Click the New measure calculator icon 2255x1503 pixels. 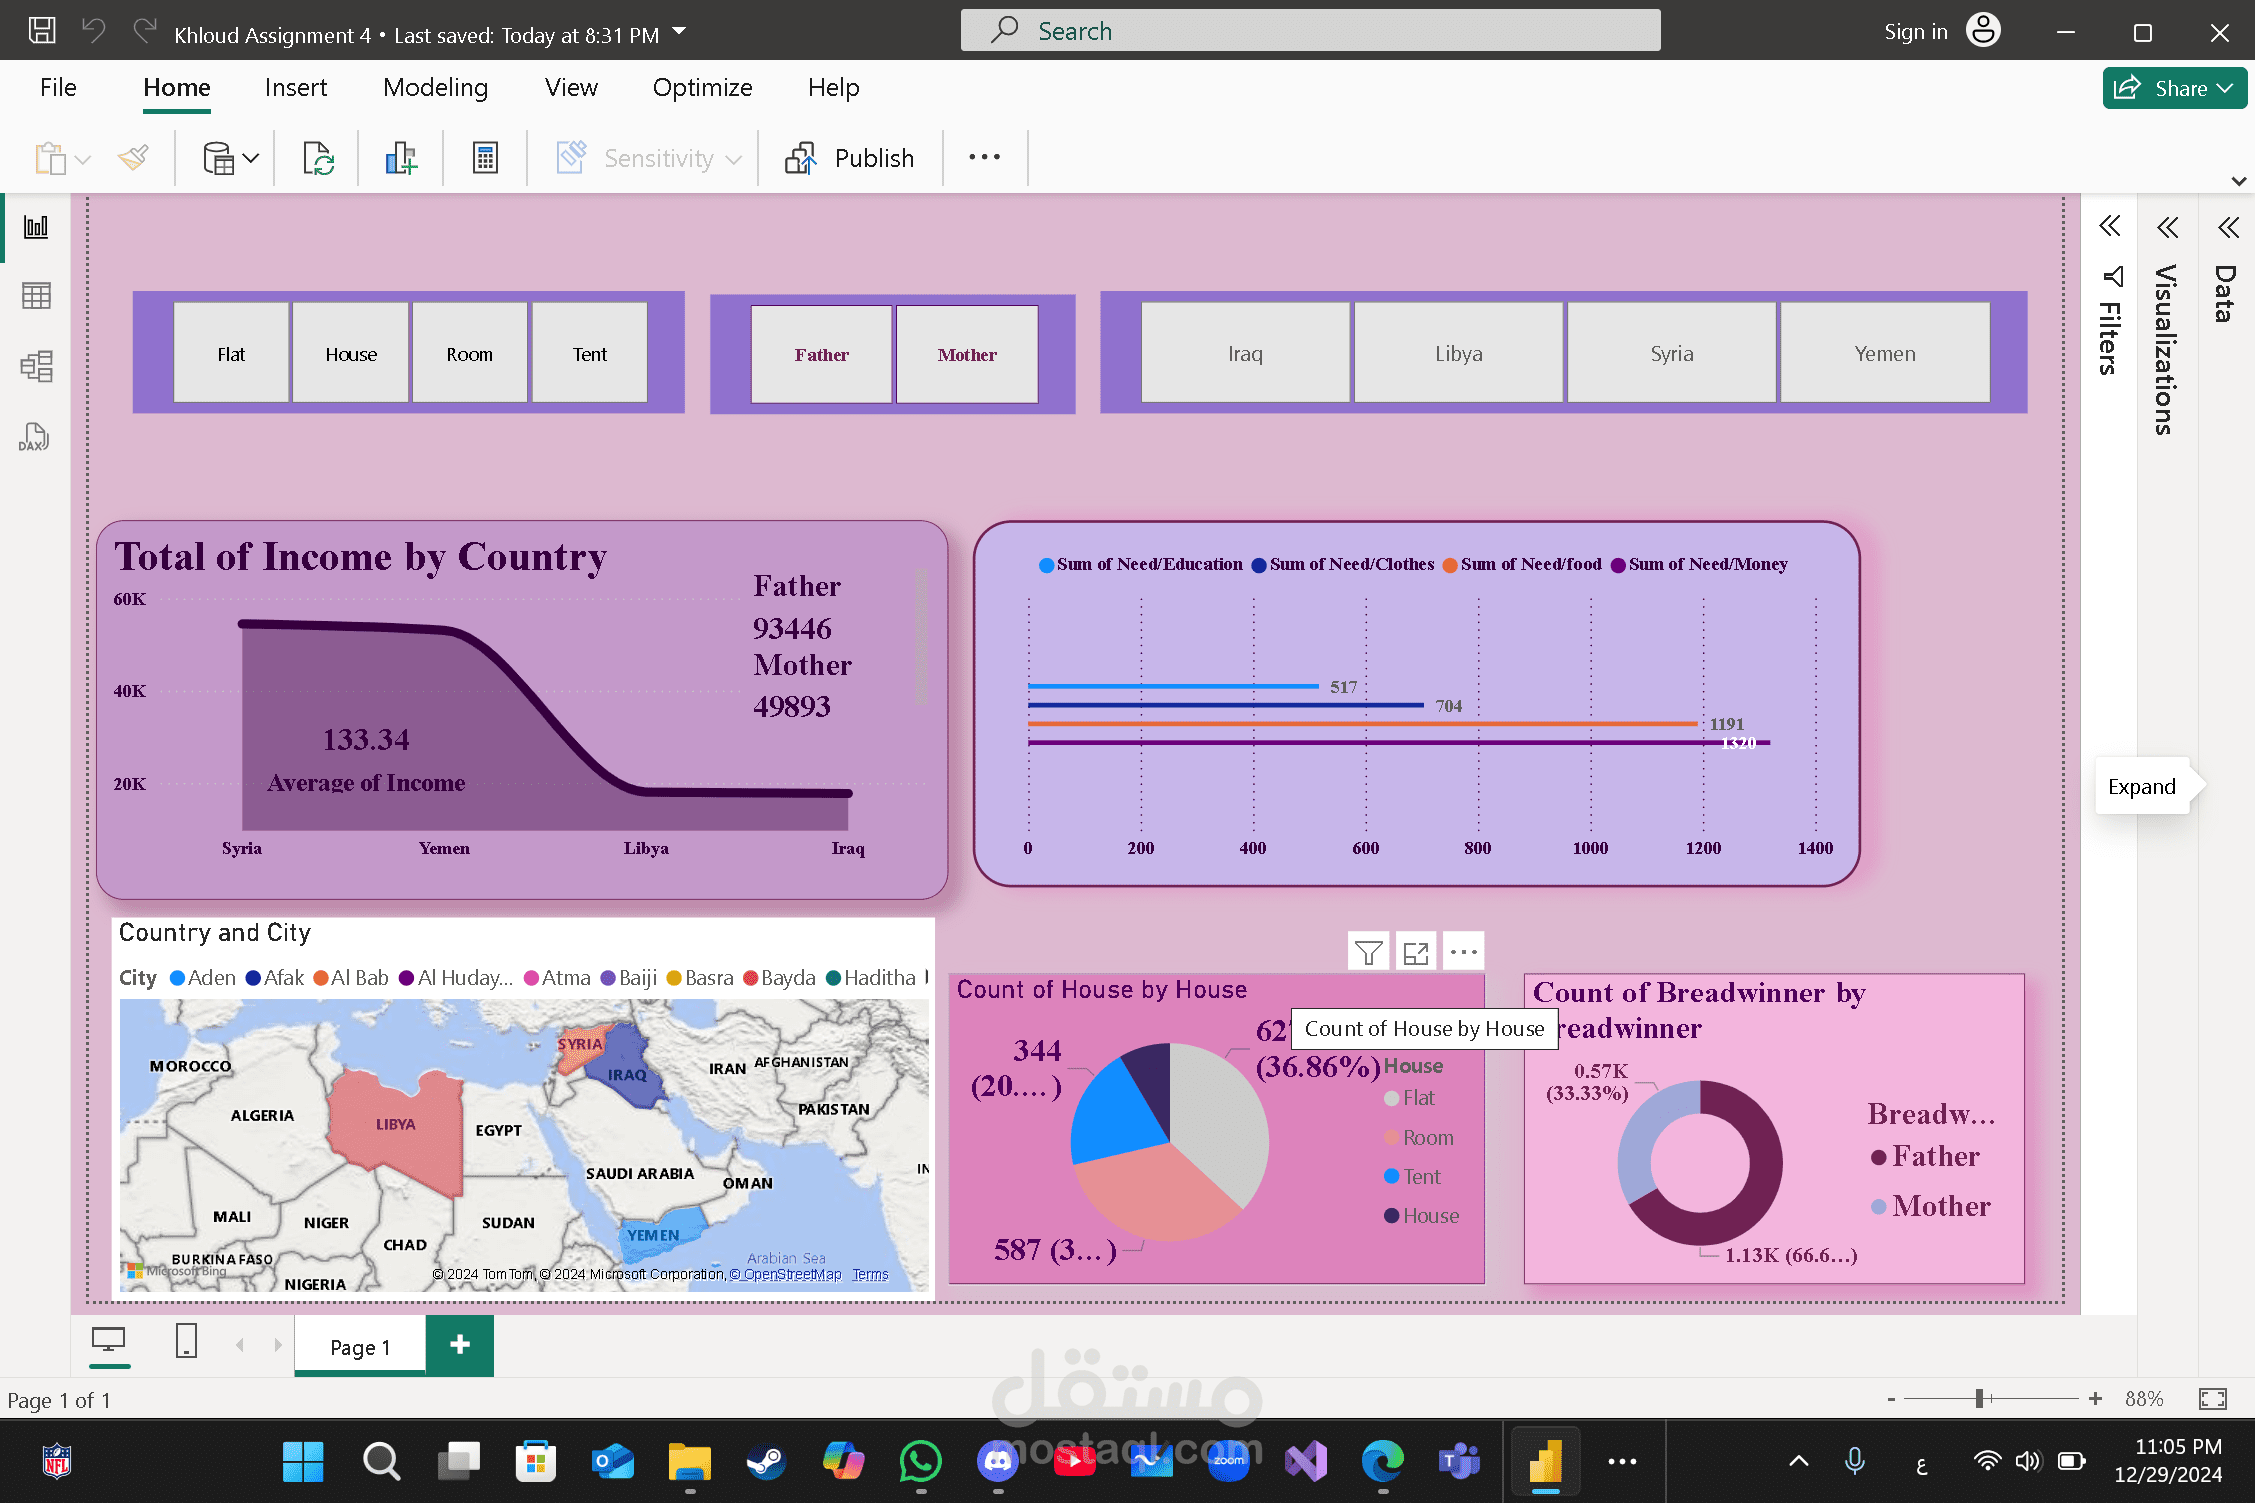[x=485, y=158]
